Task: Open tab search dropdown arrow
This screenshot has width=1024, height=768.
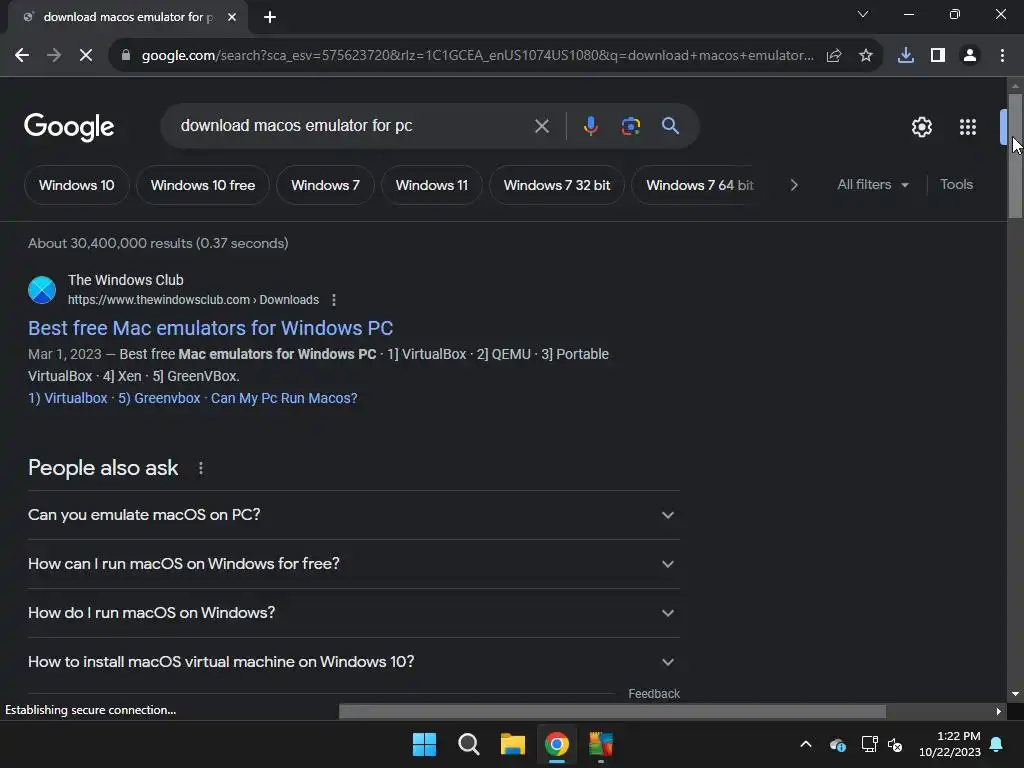Action: click(863, 14)
